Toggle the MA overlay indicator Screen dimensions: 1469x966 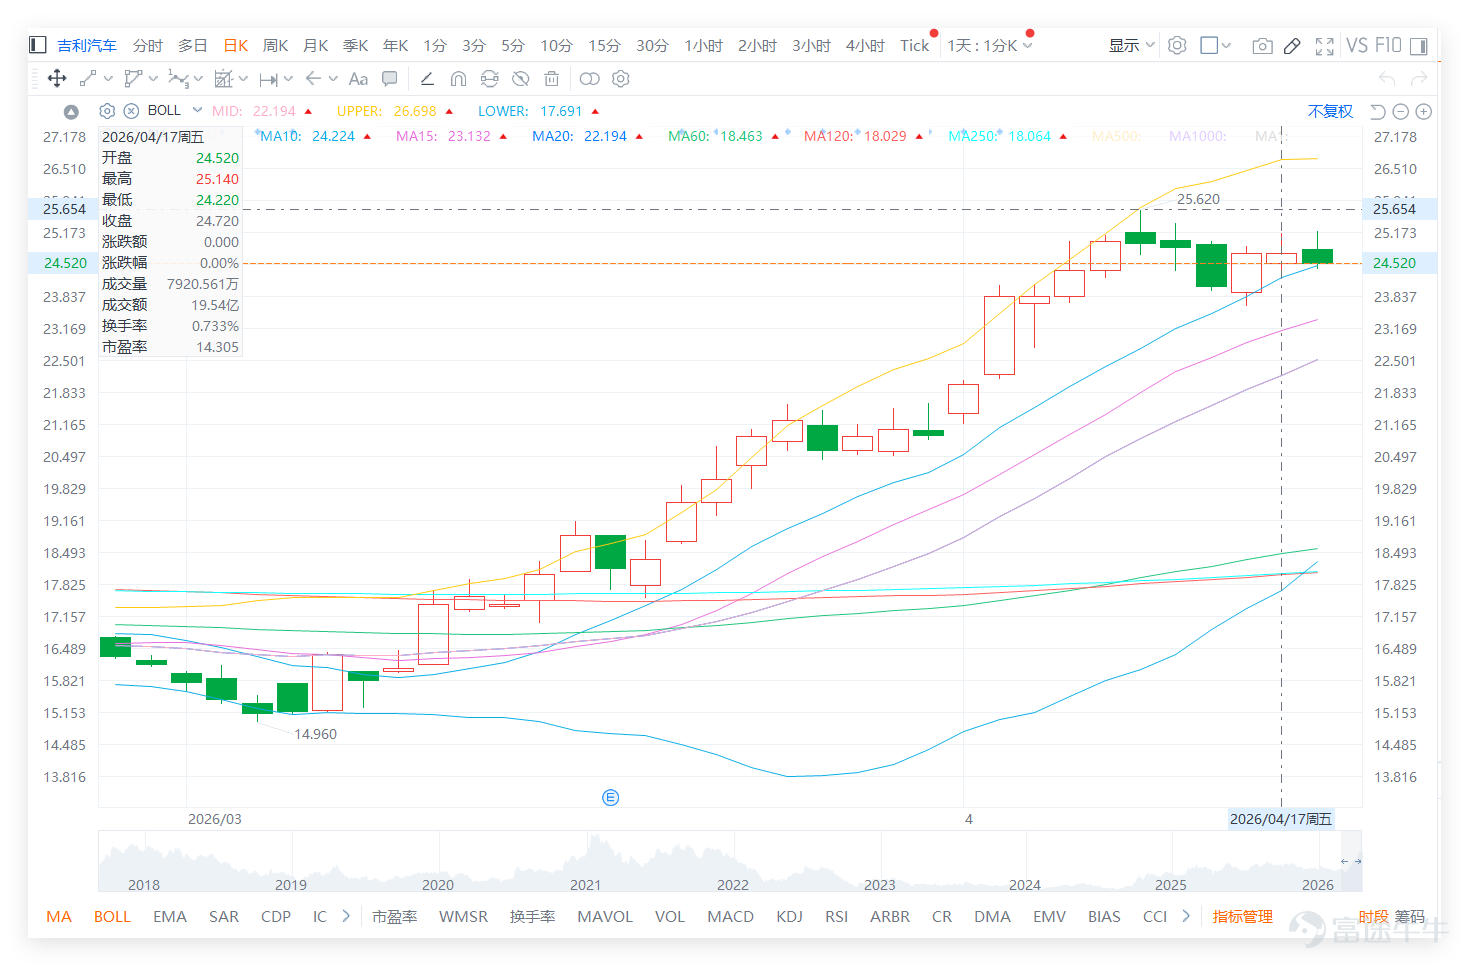[59, 916]
